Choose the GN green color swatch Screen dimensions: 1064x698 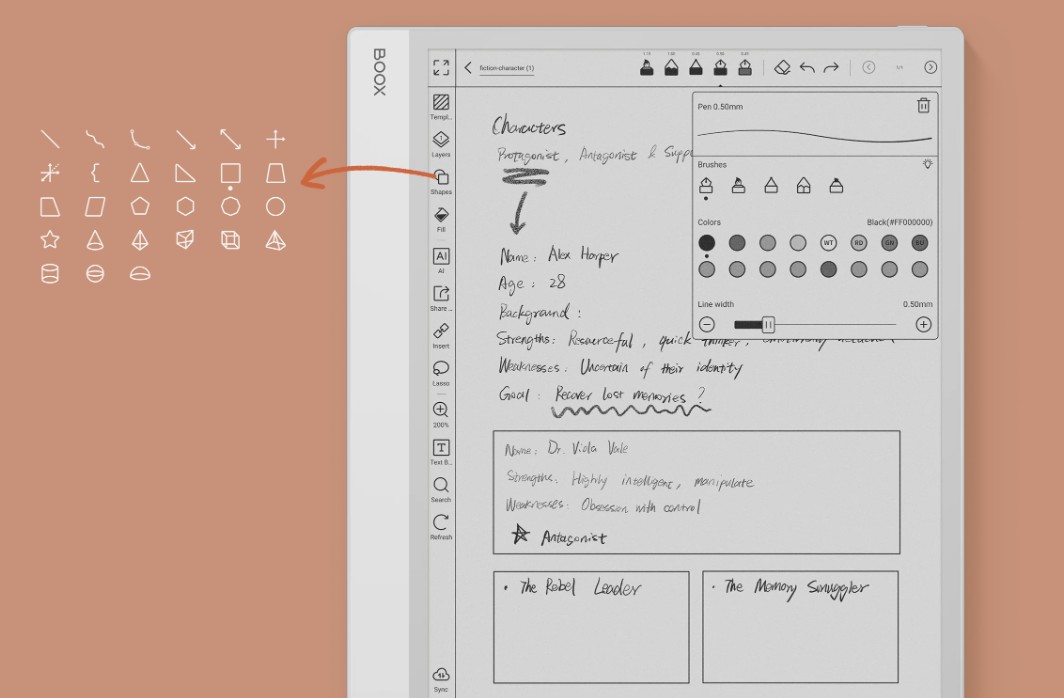point(889,243)
